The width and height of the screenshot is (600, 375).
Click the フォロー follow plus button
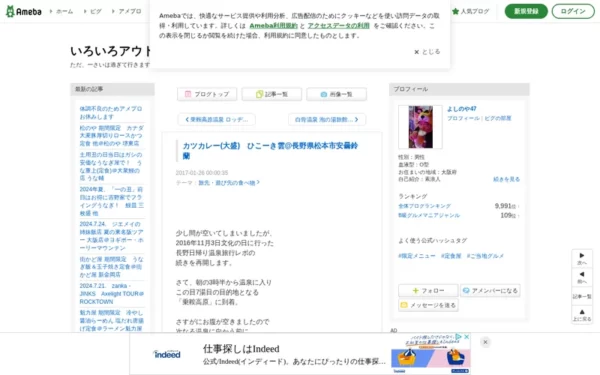(x=428, y=290)
